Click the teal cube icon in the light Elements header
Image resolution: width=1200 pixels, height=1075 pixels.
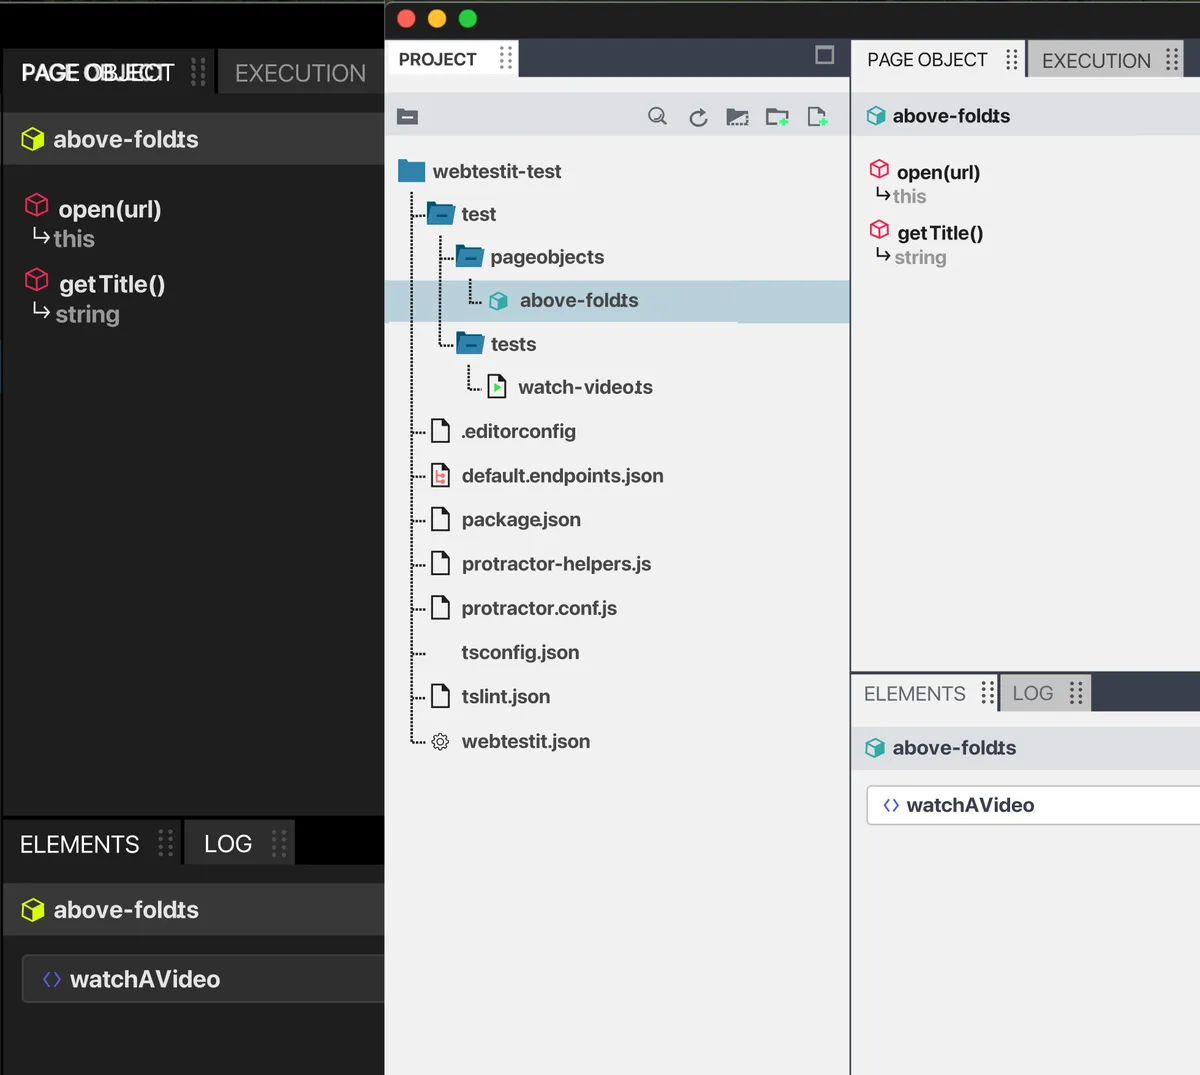pos(875,748)
